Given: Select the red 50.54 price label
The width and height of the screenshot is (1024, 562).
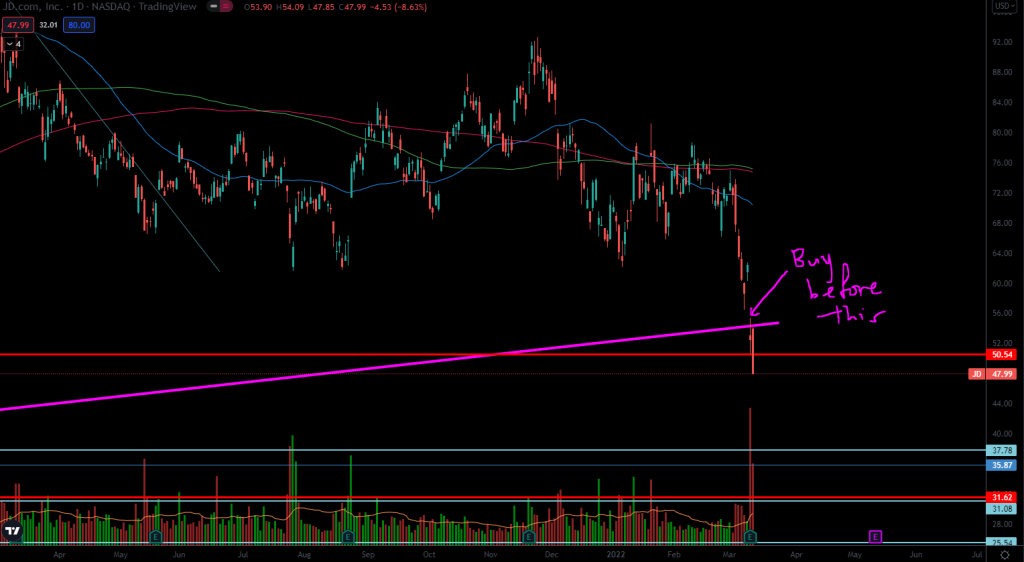Looking at the screenshot, I should click(x=1002, y=354).
